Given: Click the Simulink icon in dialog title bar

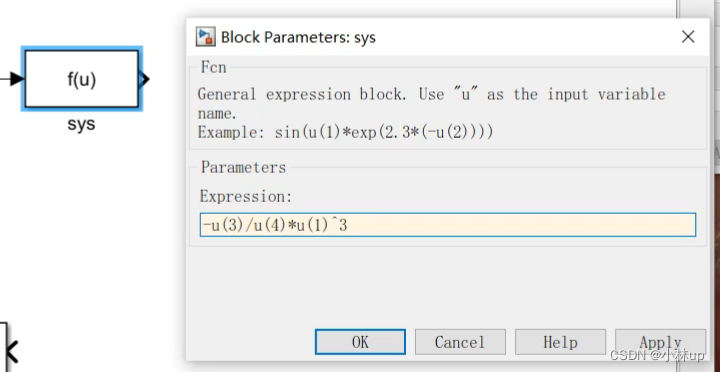Looking at the screenshot, I should point(205,36).
